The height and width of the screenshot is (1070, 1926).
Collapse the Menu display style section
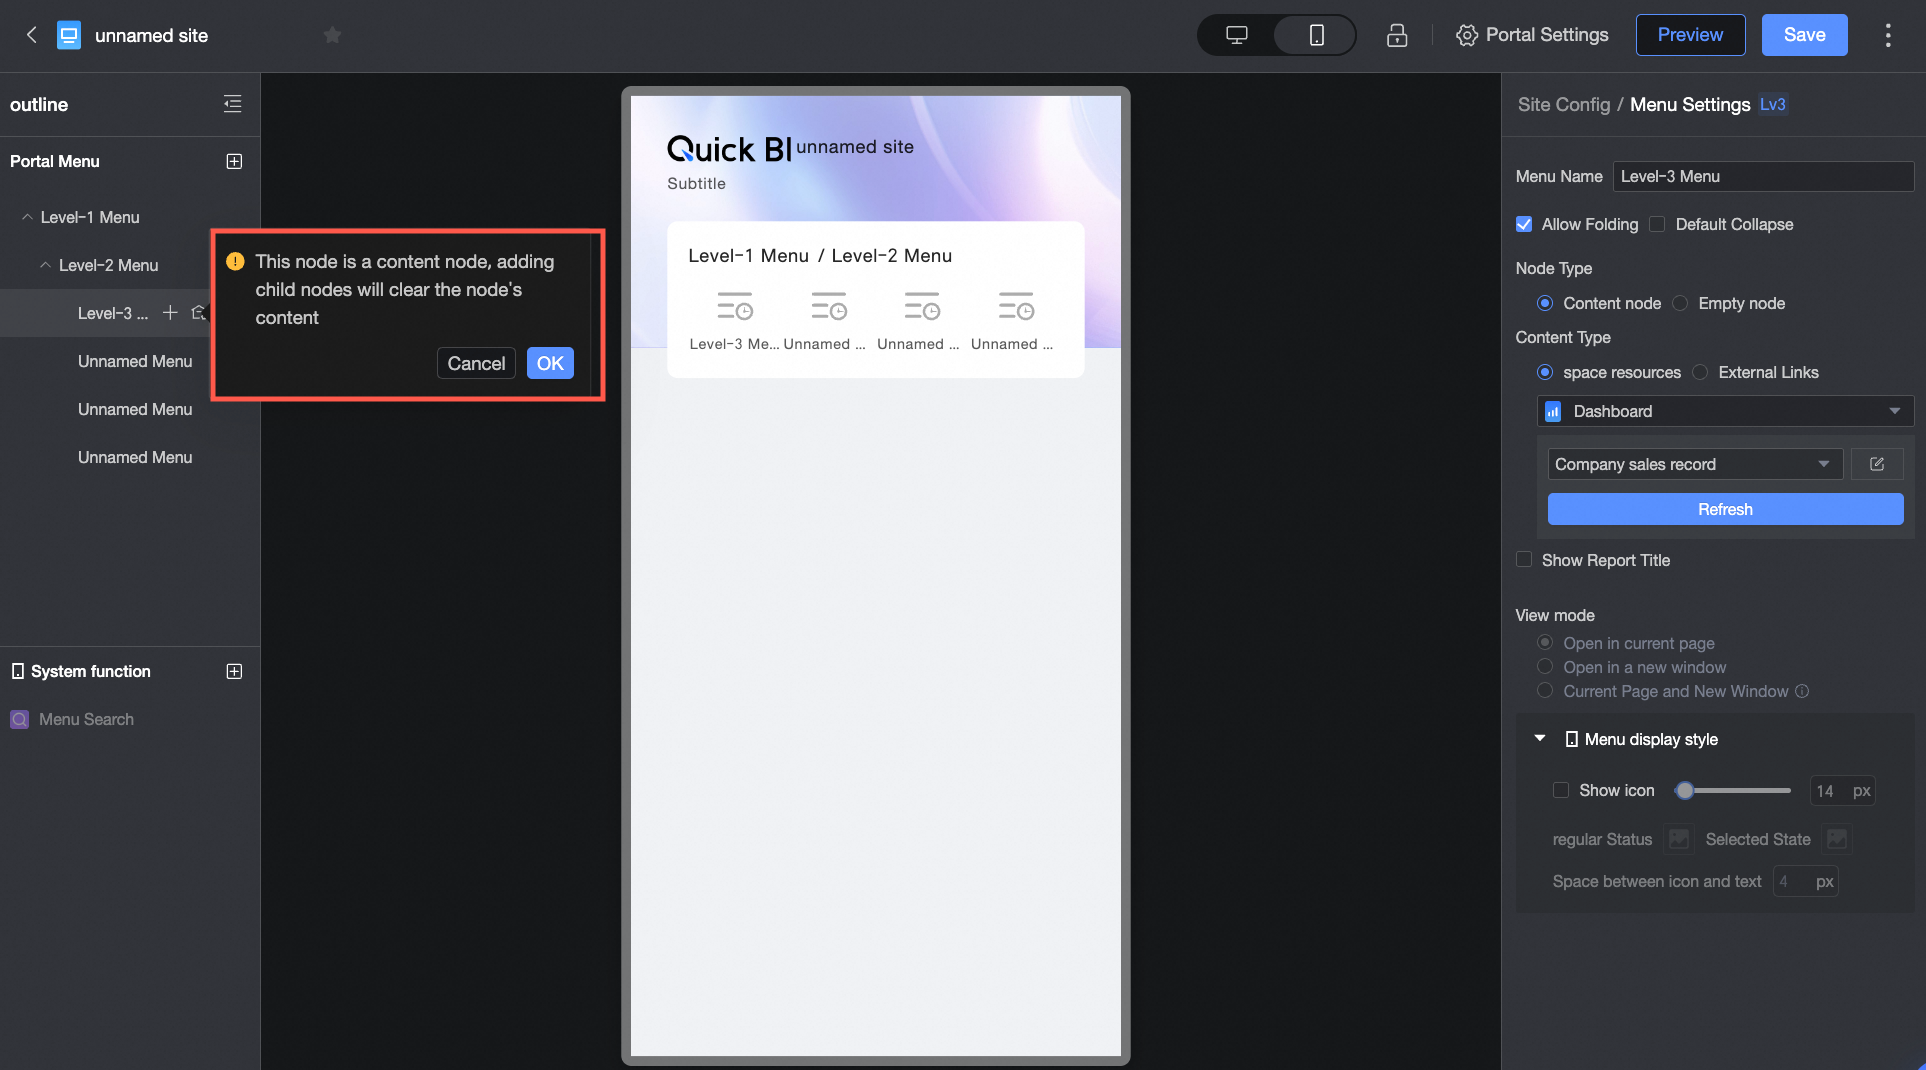tap(1540, 738)
